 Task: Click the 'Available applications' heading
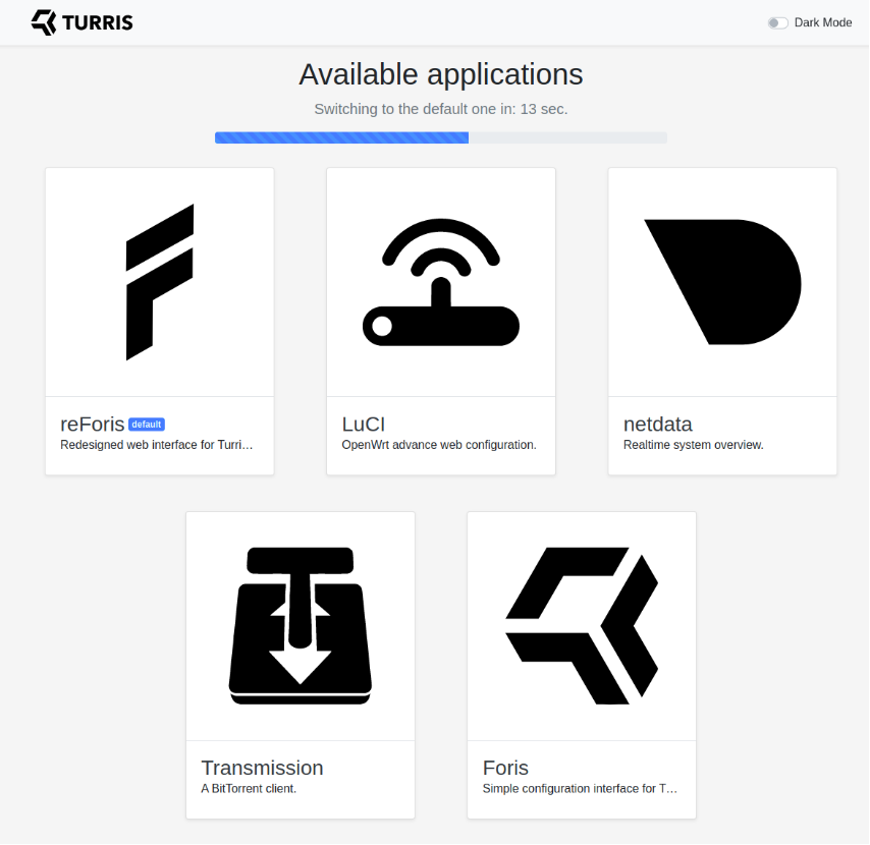pyautogui.click(x=441, y=74)
